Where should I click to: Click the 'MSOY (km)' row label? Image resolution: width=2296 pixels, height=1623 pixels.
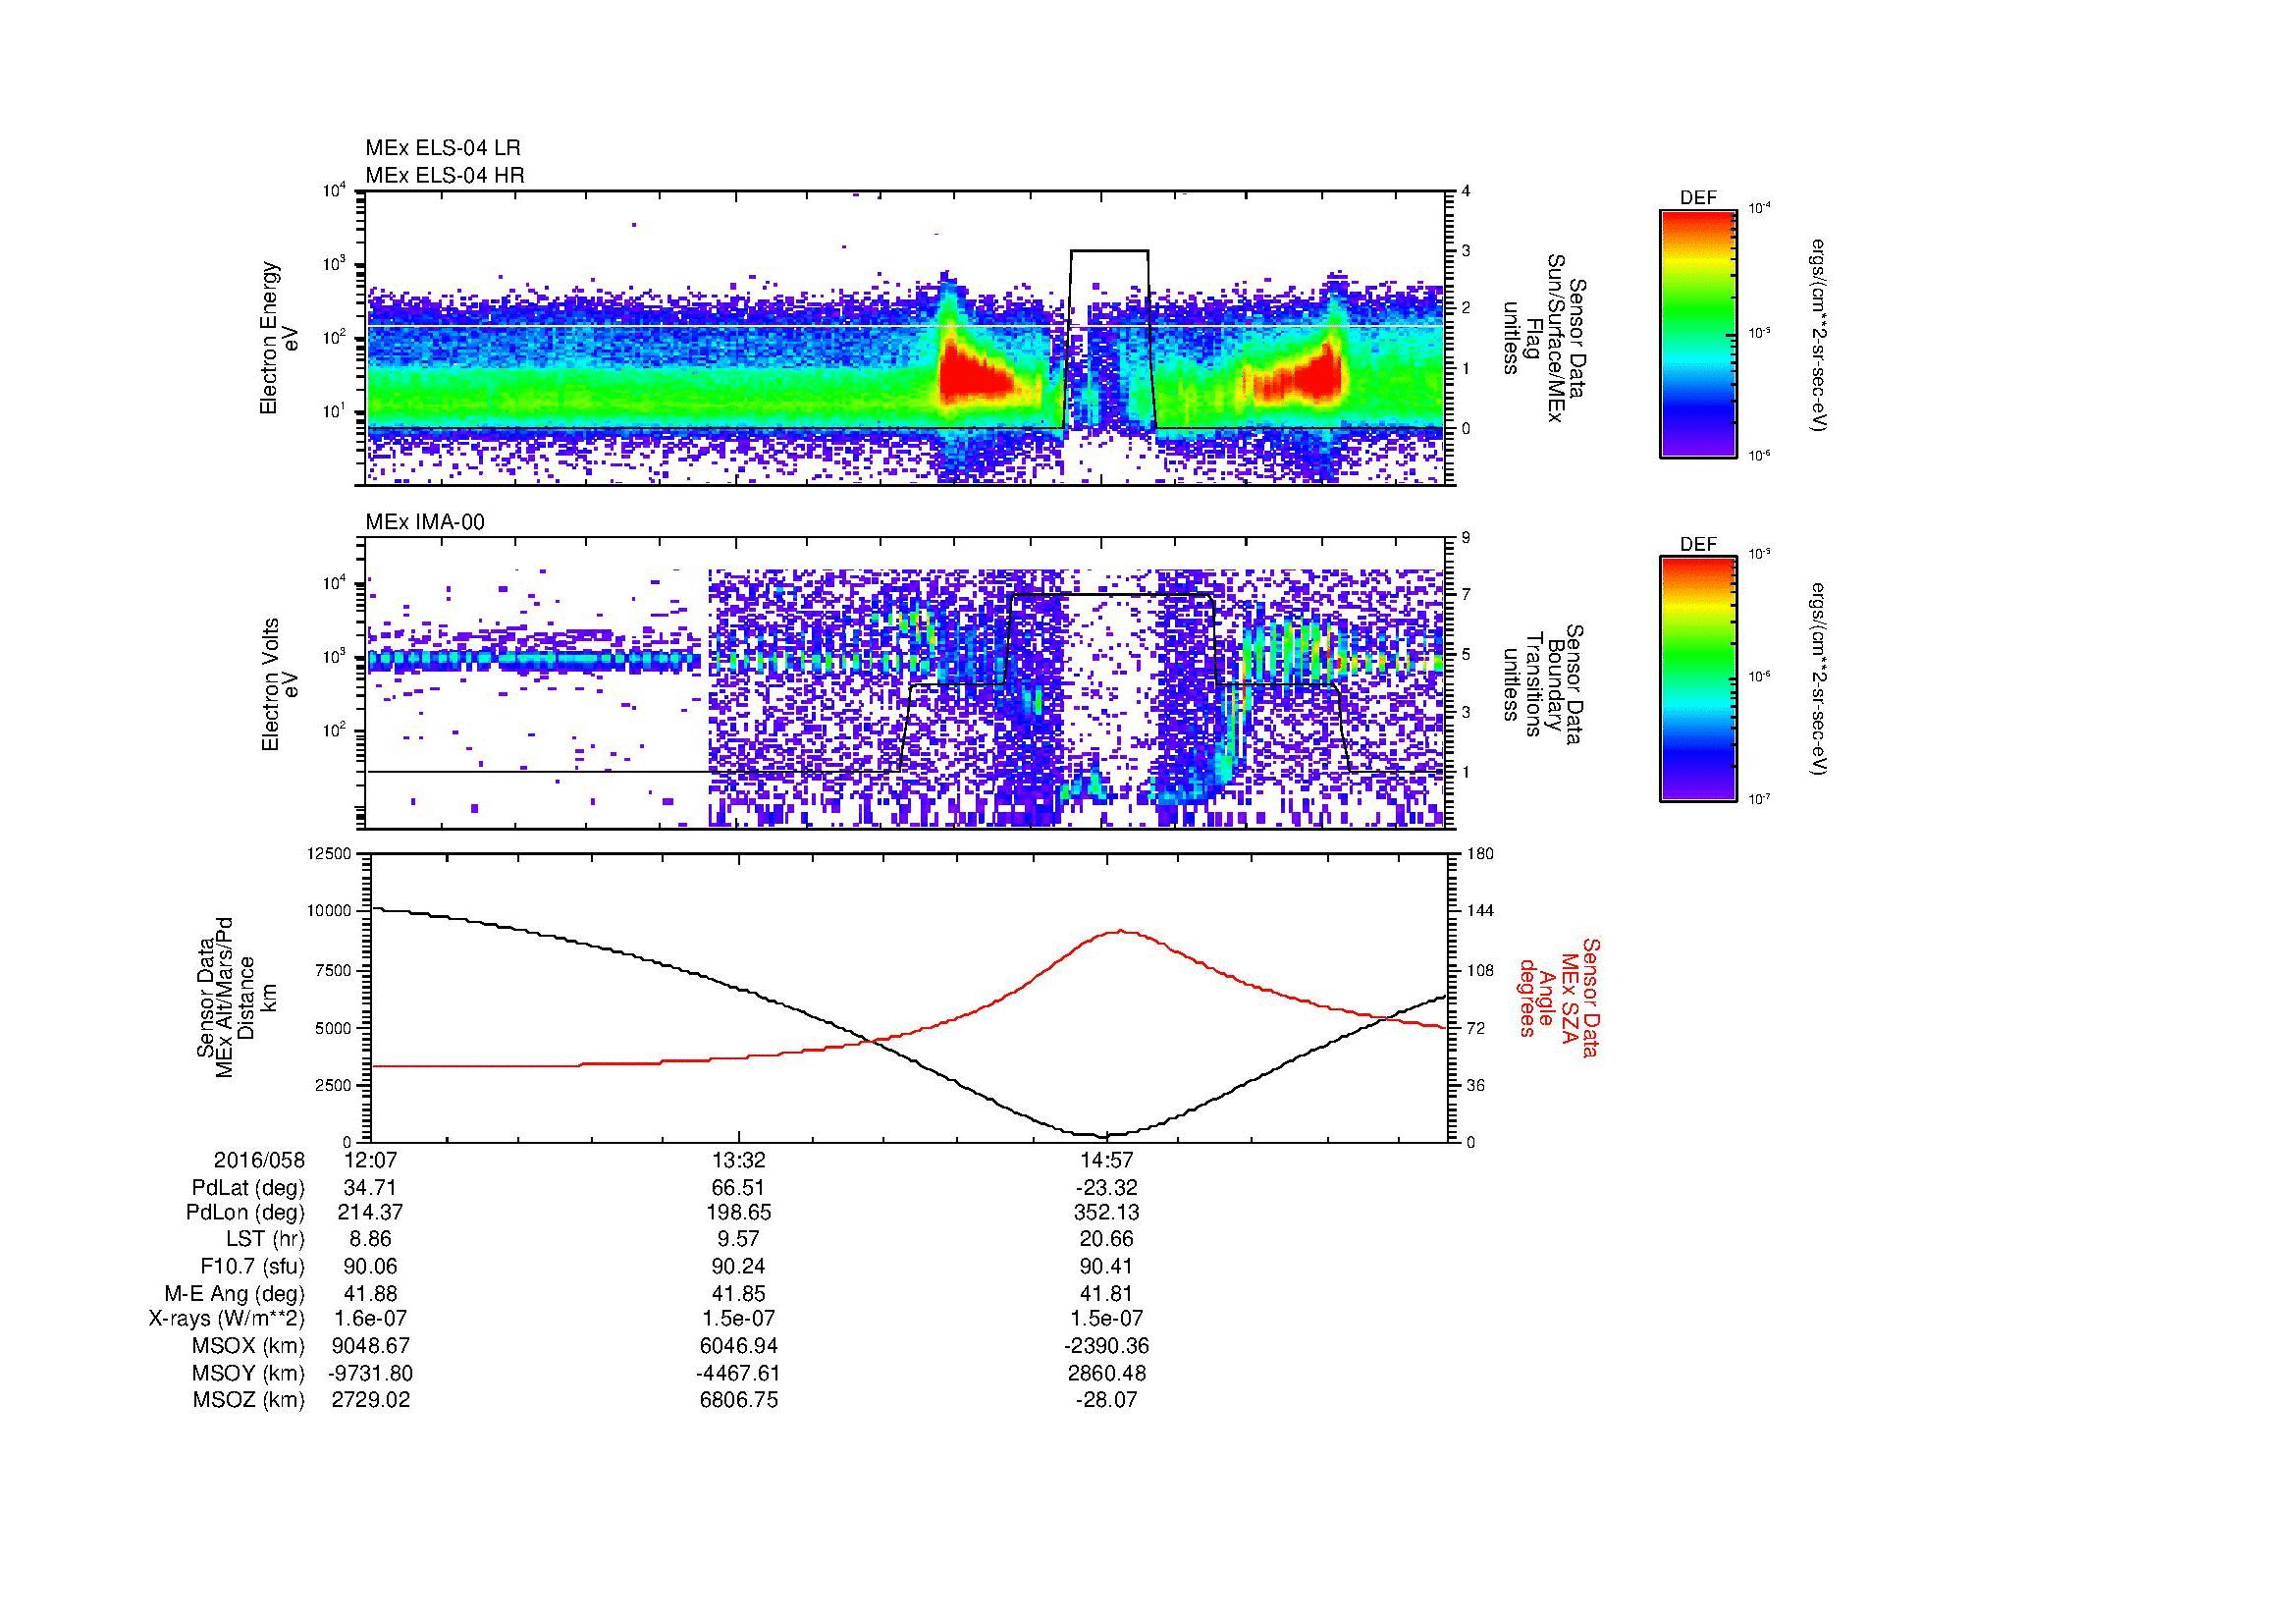pos(248,1373)
